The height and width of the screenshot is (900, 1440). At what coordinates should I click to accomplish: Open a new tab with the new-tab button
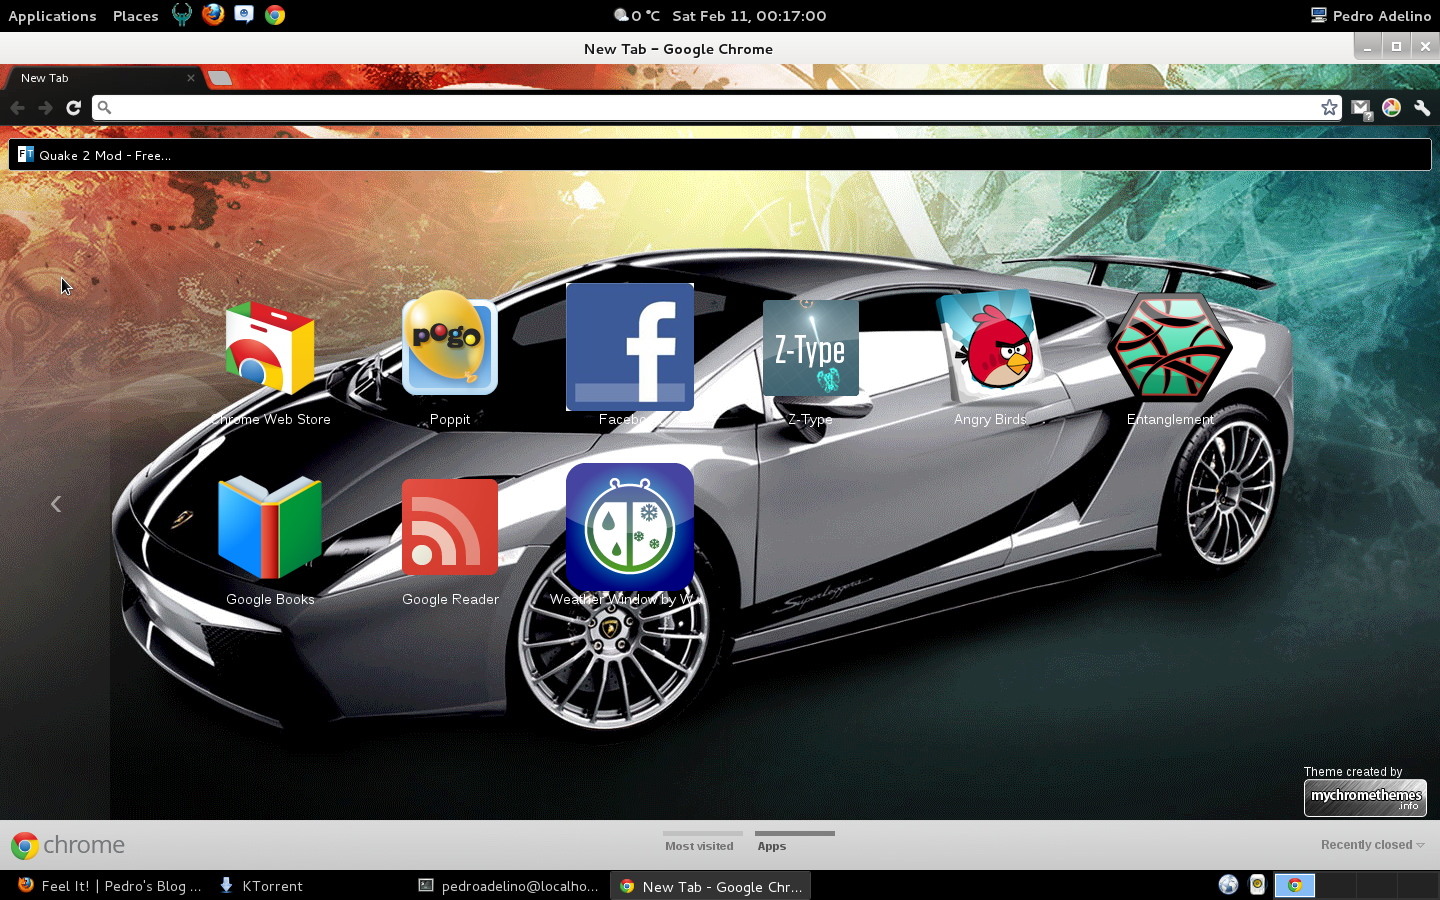[x=220, y=78]
